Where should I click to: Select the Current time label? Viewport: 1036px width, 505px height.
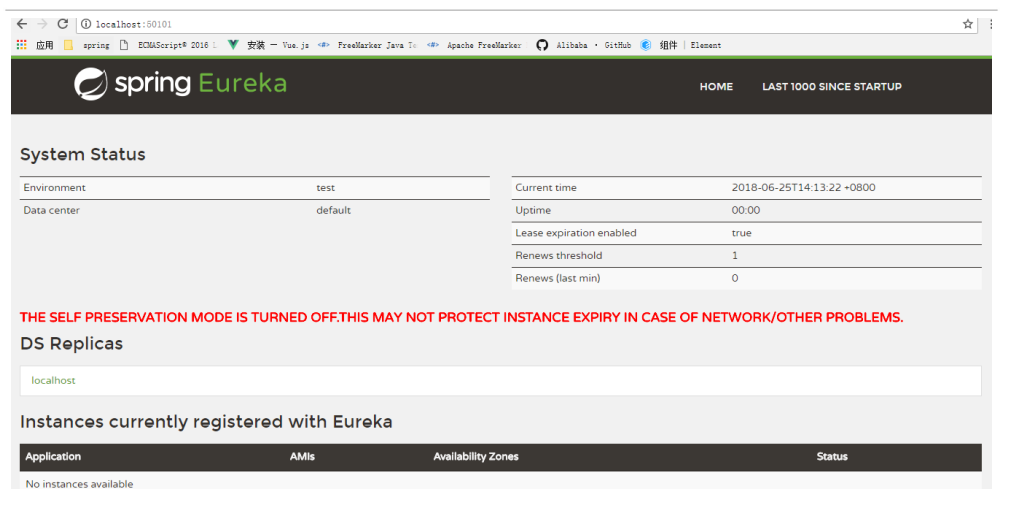click(546, 188)
